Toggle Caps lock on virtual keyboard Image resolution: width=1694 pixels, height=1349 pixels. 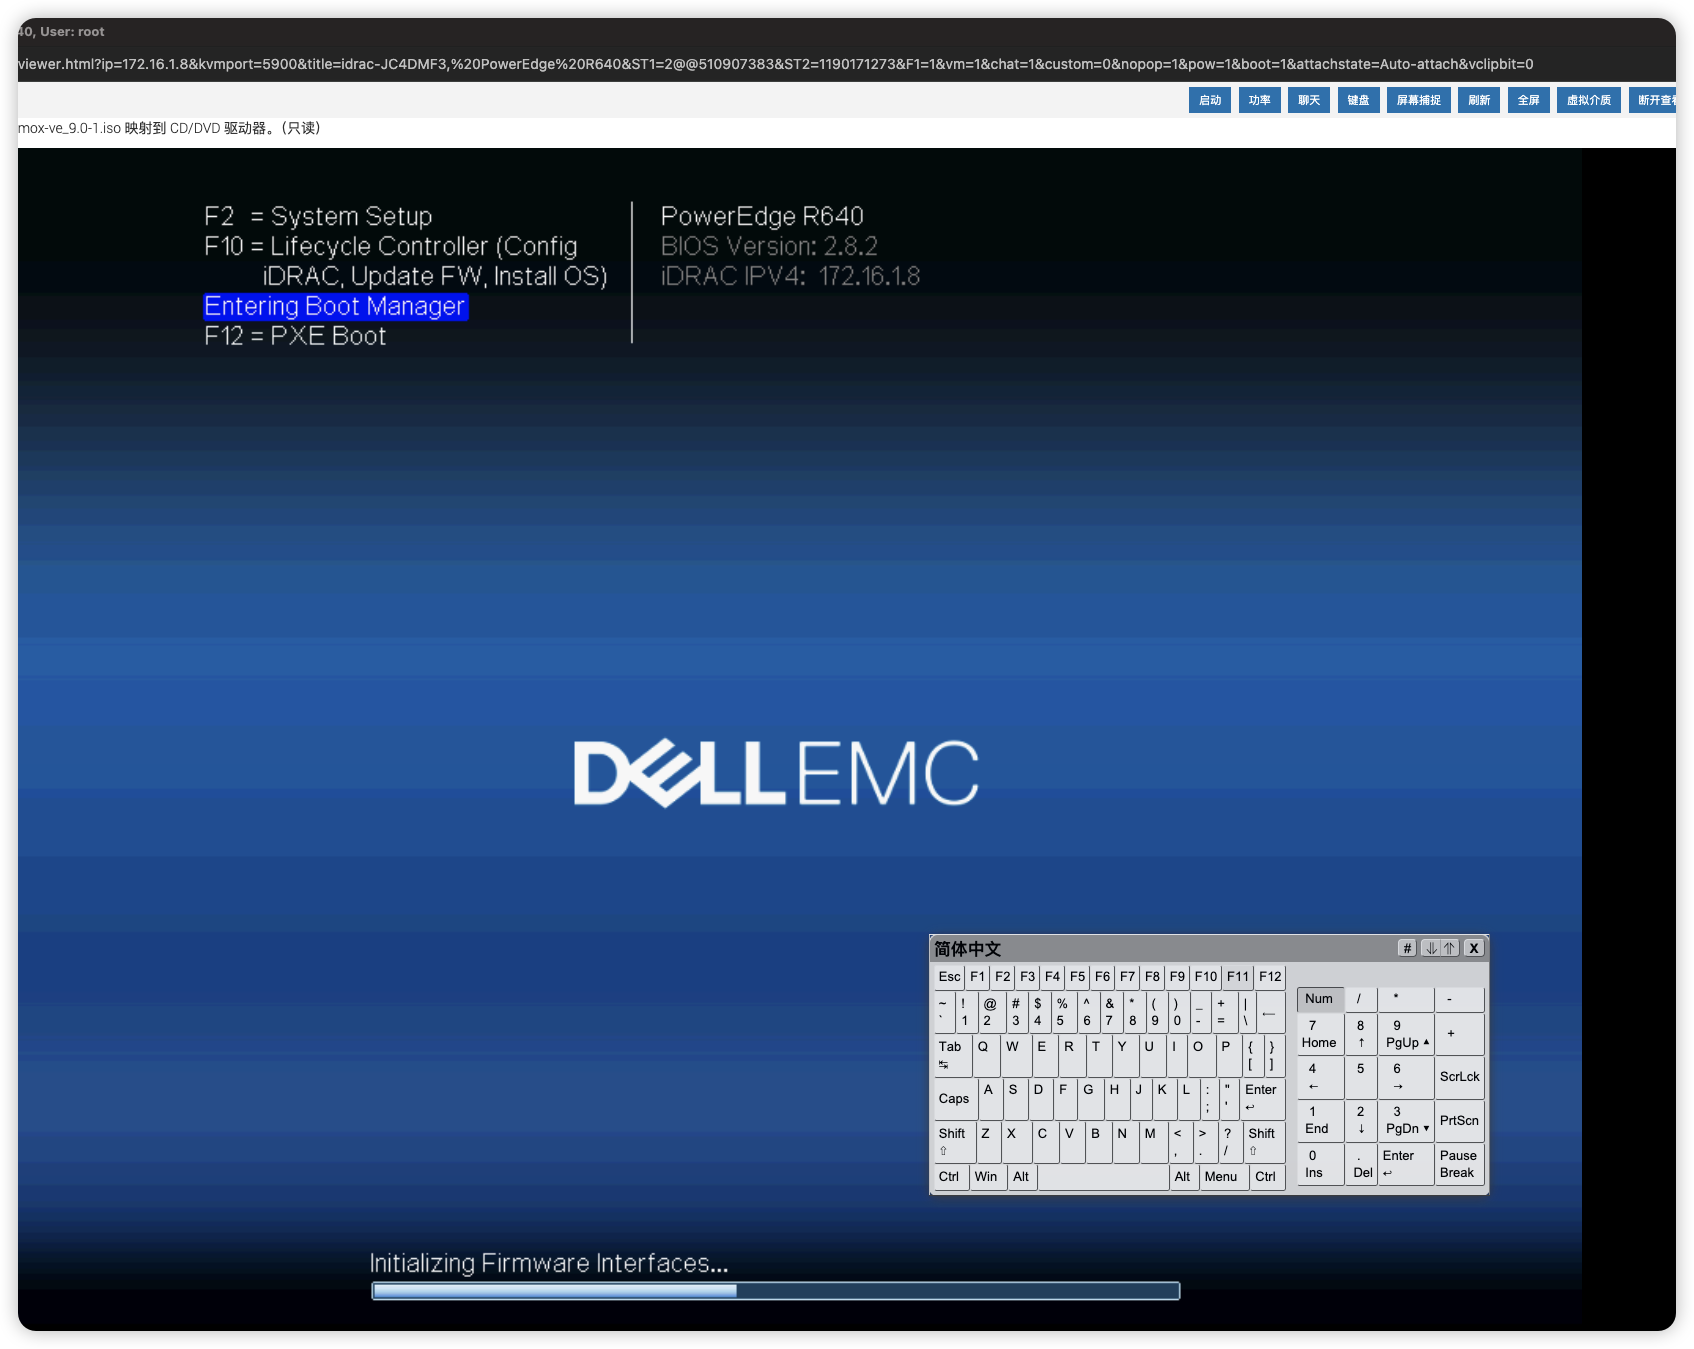point(954,1099)
